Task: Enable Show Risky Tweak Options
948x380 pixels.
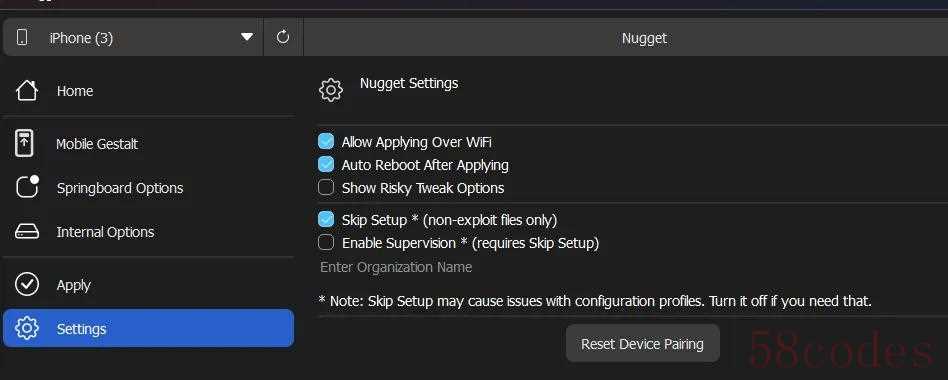Action: 326,188
